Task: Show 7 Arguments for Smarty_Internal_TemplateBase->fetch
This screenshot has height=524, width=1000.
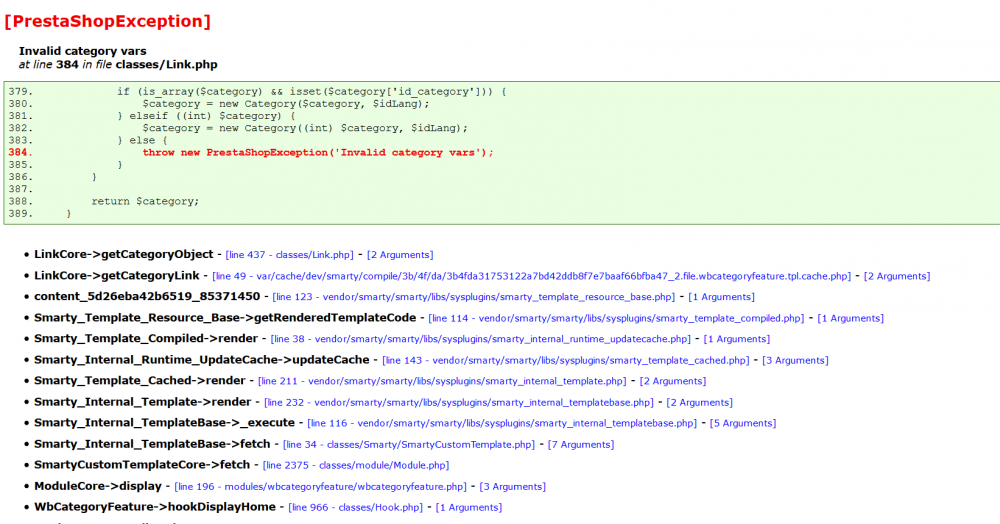Action: point(581,444)
